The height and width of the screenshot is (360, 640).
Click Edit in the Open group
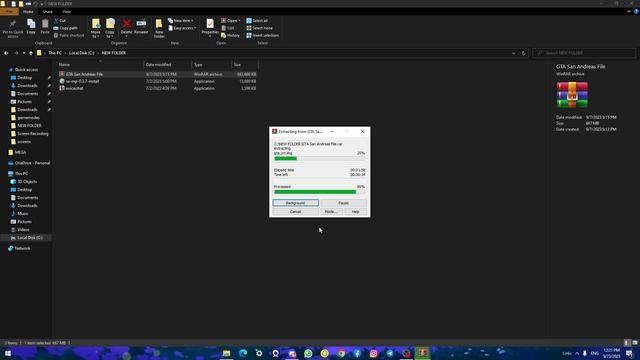click(228, 28)
